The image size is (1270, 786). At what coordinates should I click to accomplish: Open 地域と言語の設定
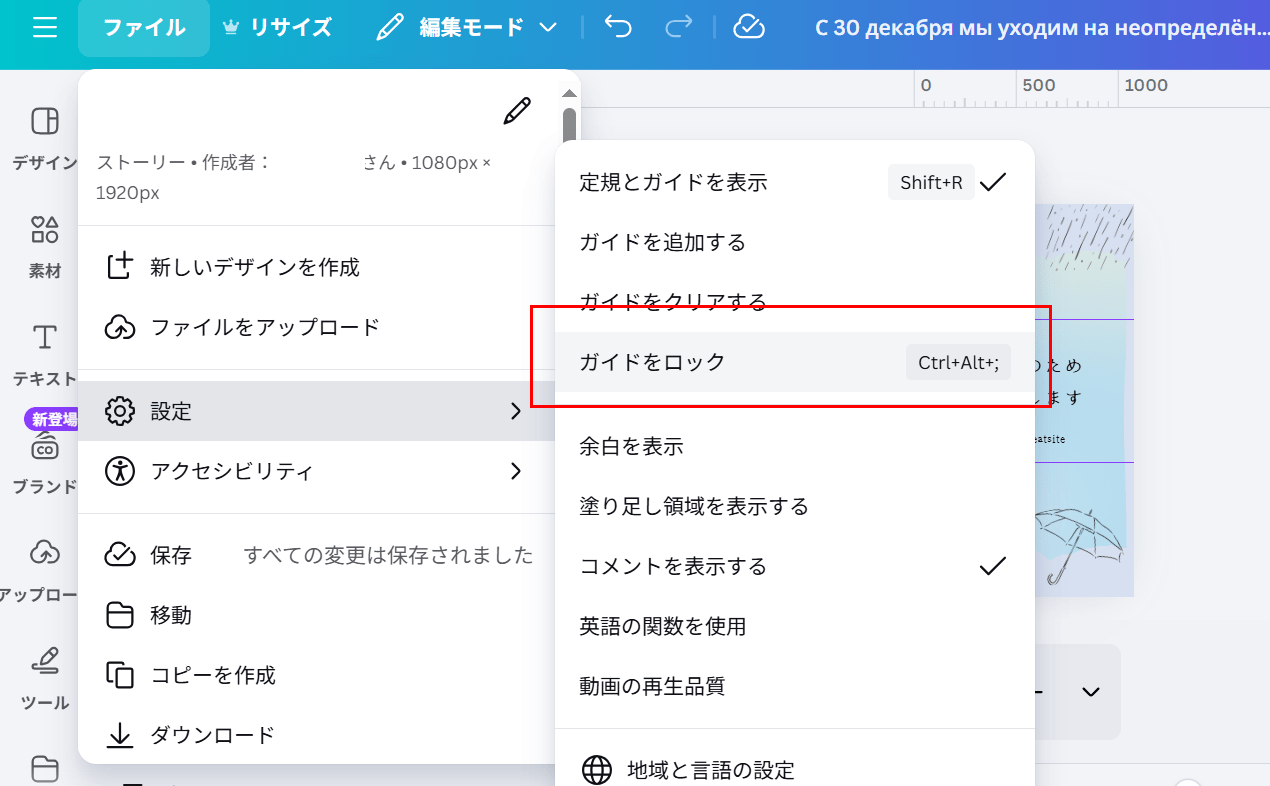795,768
